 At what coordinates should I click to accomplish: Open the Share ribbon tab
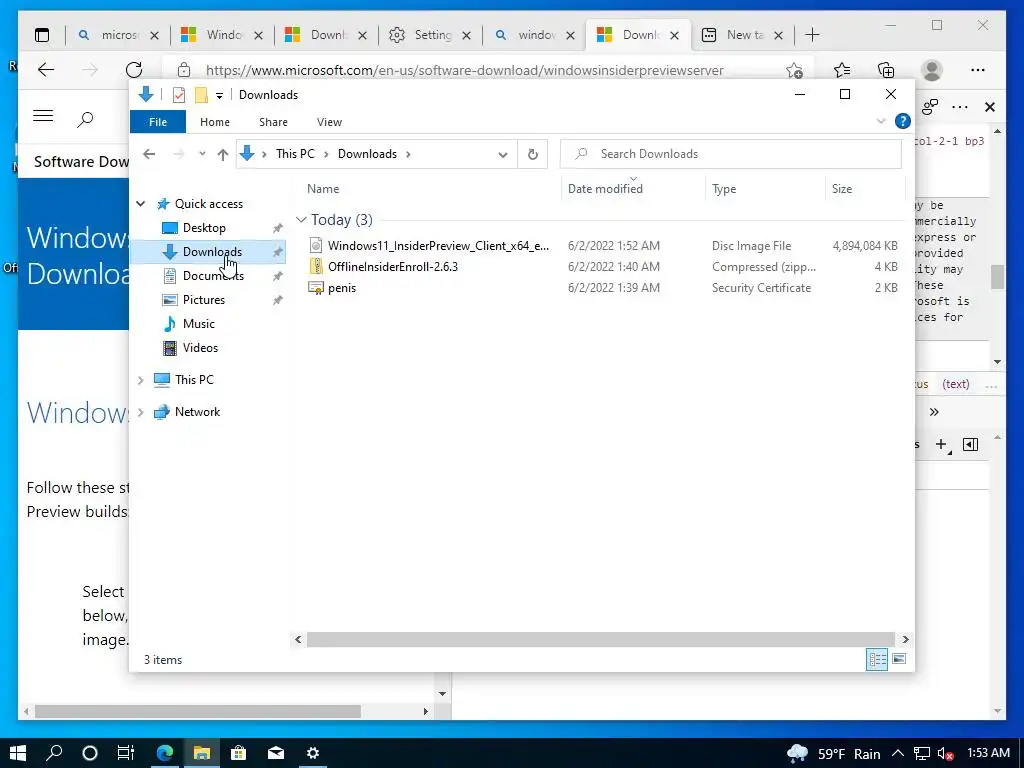273,122
